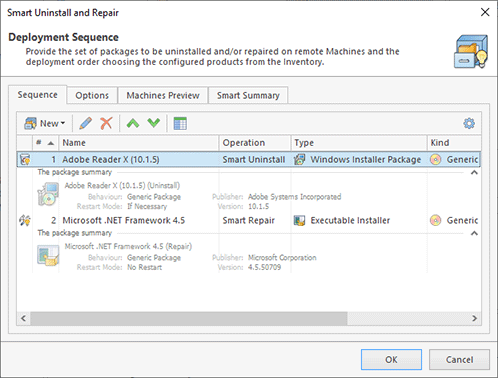Screen dimensions: 498x378
Task: Click the Smart Uninstall operation cell
Action: pos(254,160)
